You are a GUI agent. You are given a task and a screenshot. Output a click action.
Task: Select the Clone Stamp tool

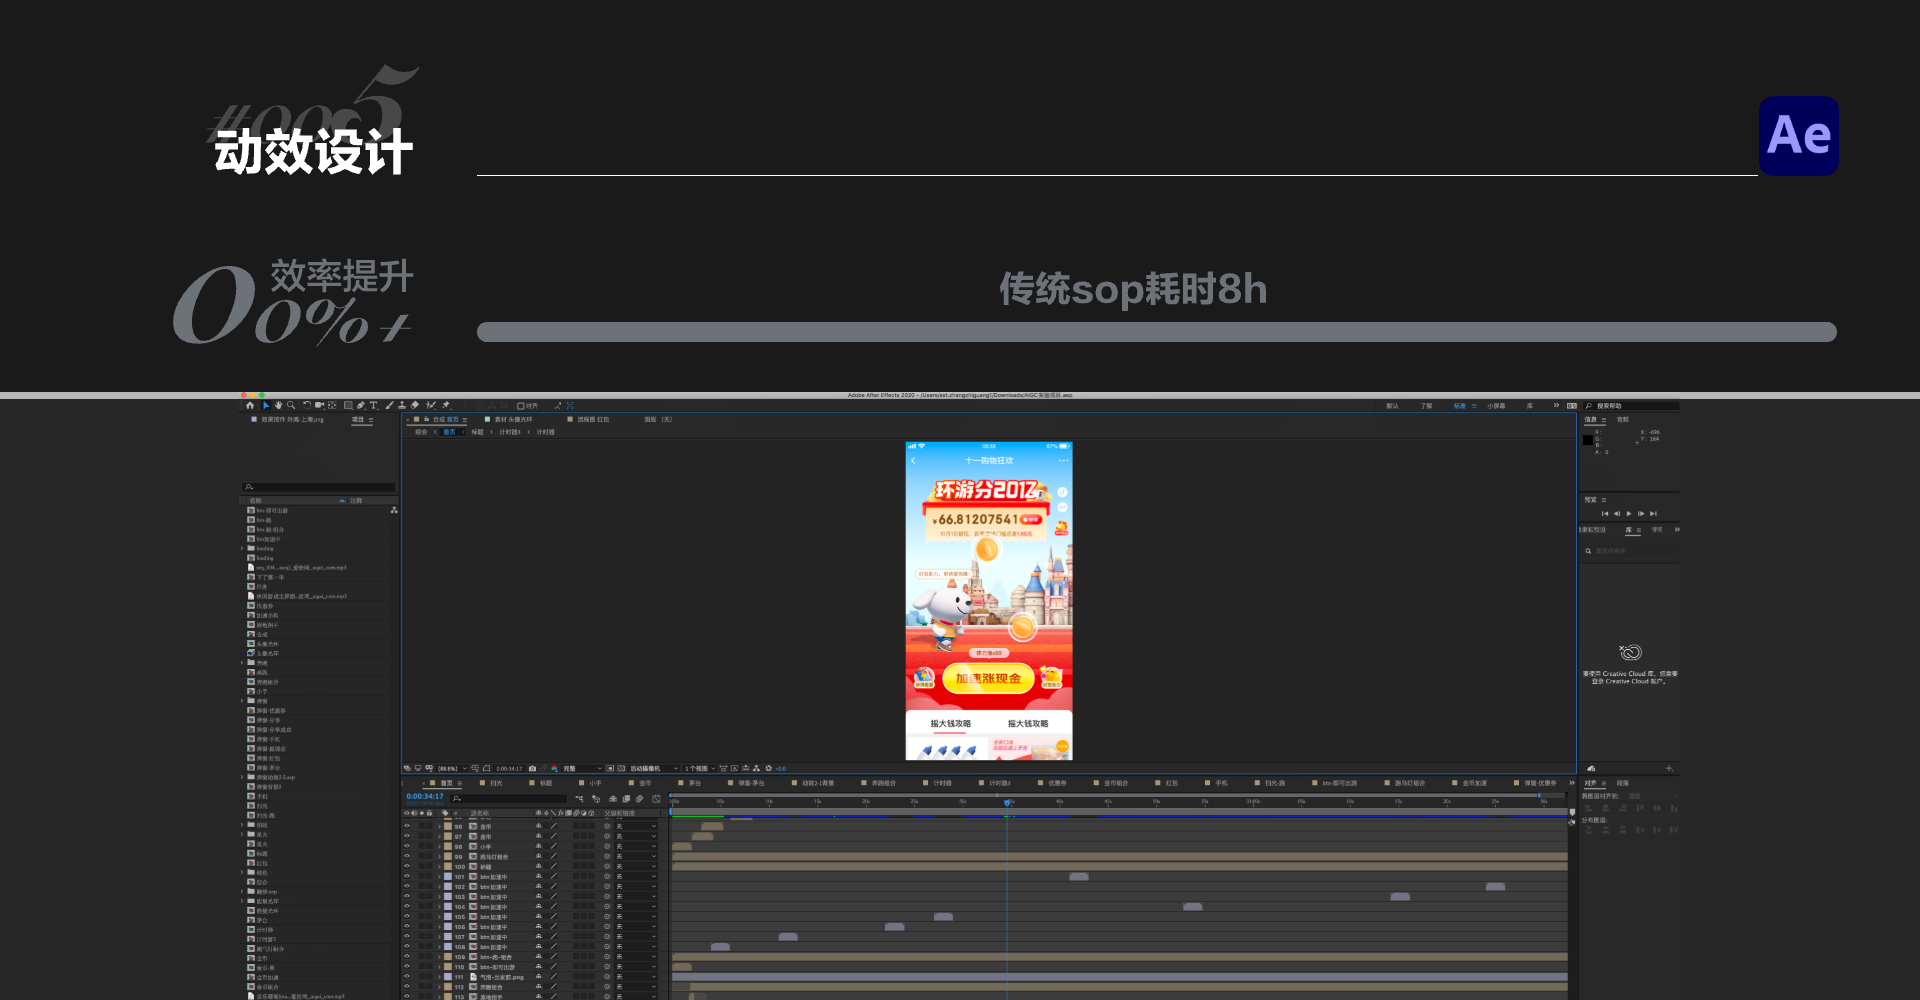coord(402,405)
